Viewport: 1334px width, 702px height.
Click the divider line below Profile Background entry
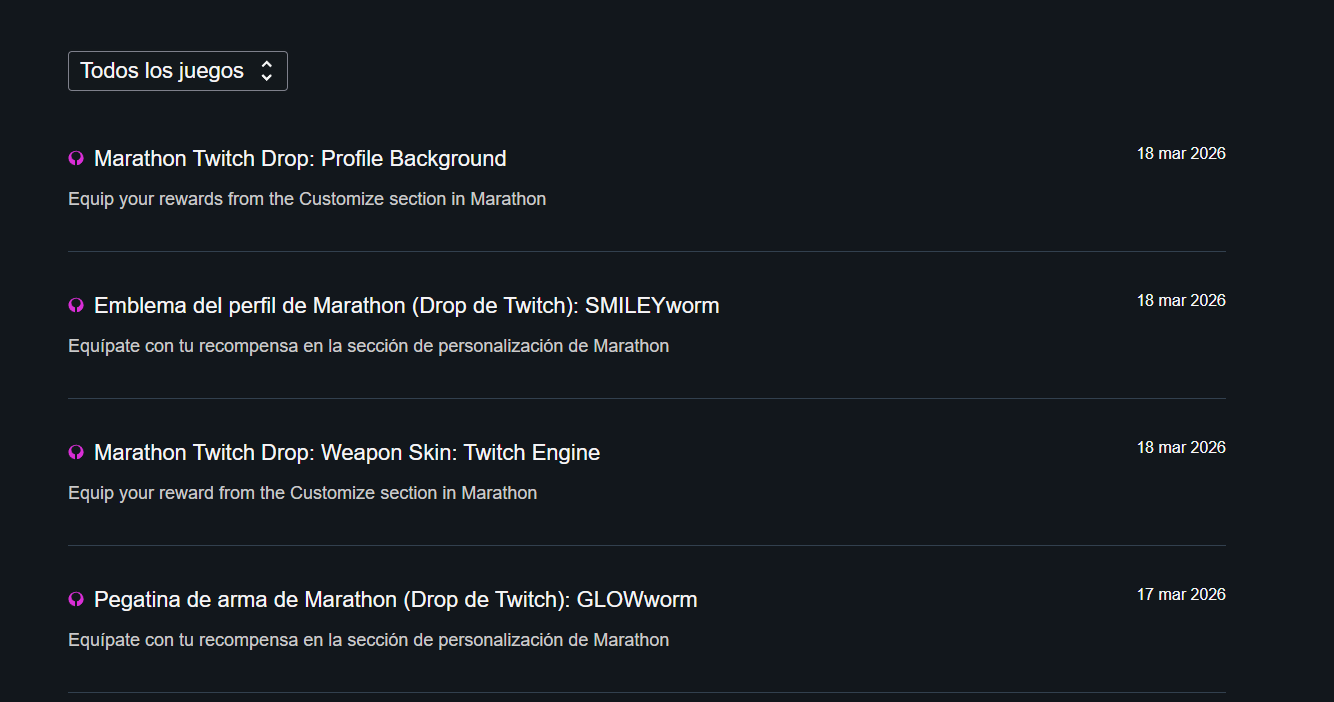(x=646, y=251)
